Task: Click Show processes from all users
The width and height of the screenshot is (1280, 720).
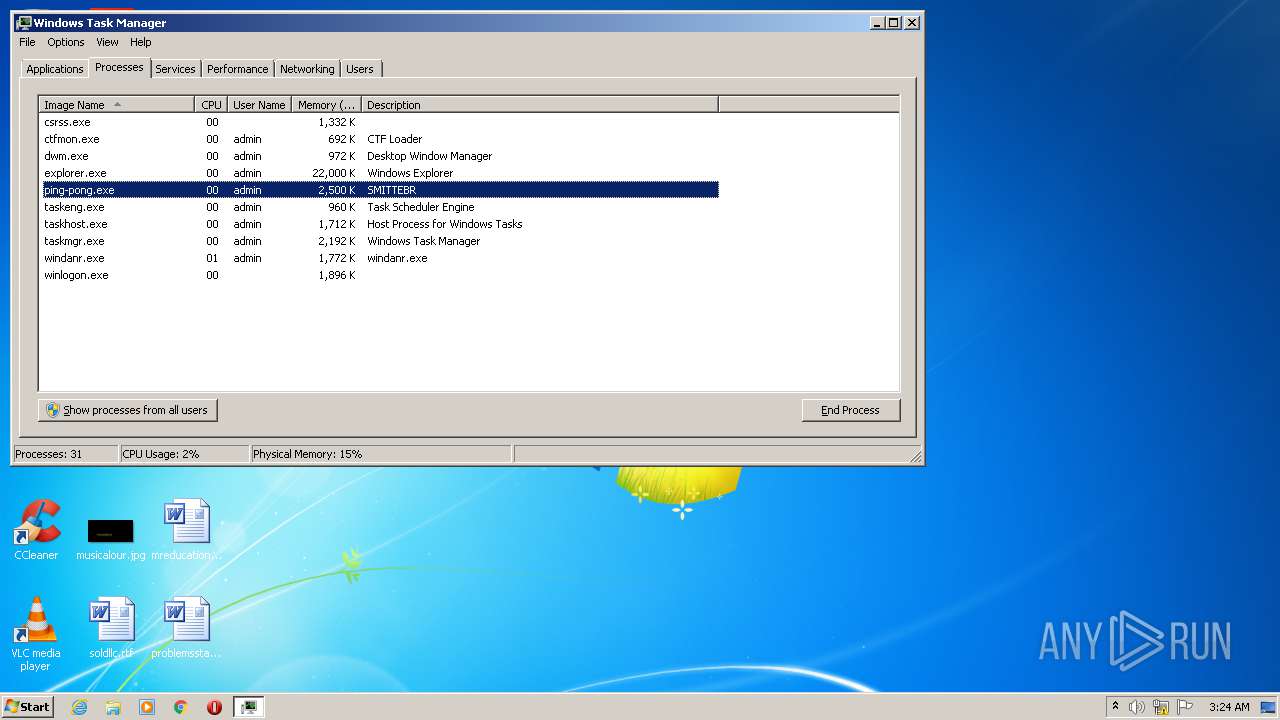Action: (128, 410)
